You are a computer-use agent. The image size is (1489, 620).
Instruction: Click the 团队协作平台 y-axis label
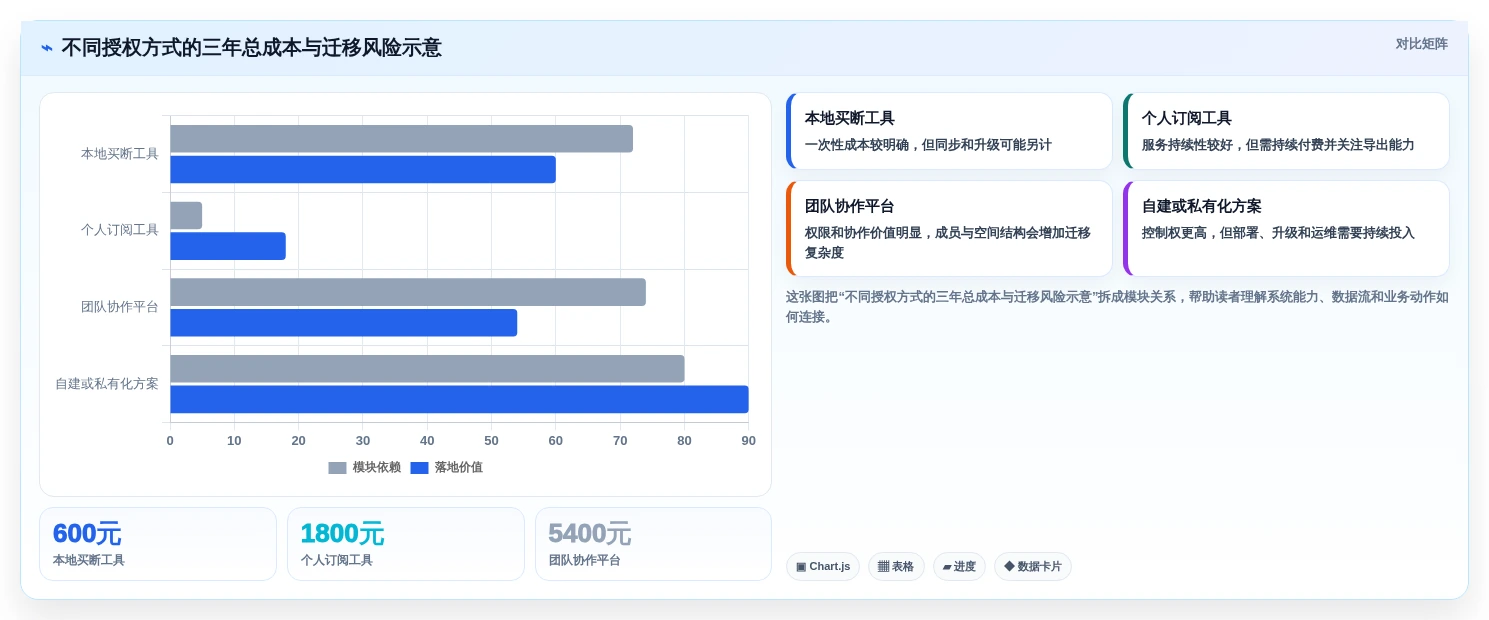(x=120, y=307)
